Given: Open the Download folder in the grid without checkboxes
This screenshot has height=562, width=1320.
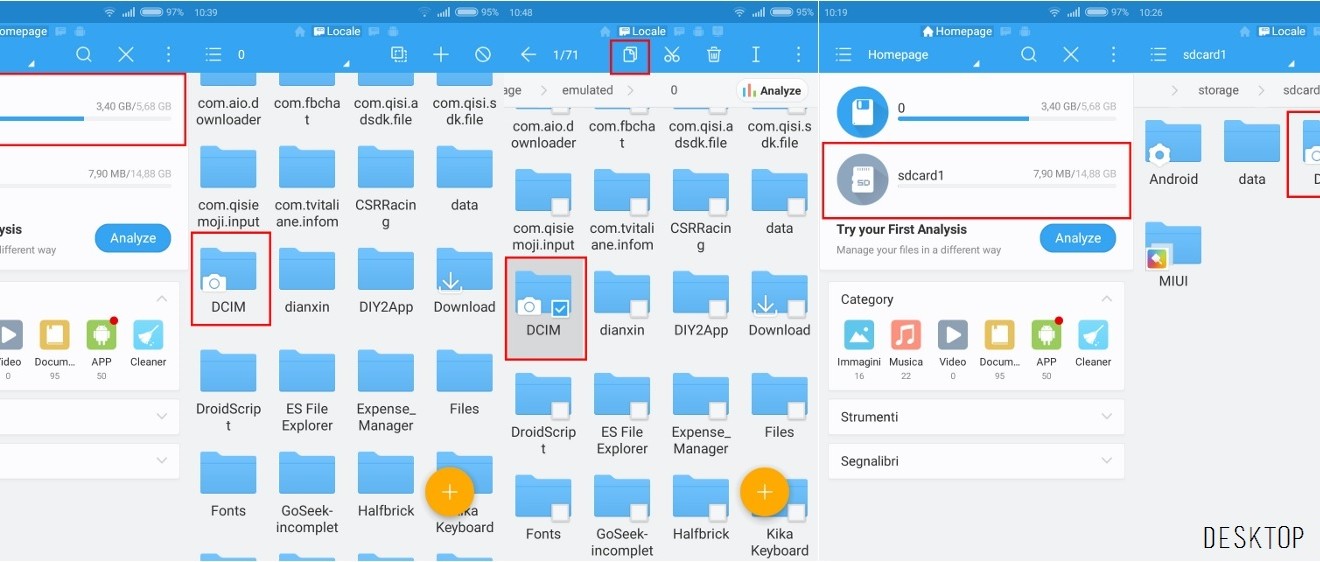Looking at the screenshot, I should click(x=464, y=271).
